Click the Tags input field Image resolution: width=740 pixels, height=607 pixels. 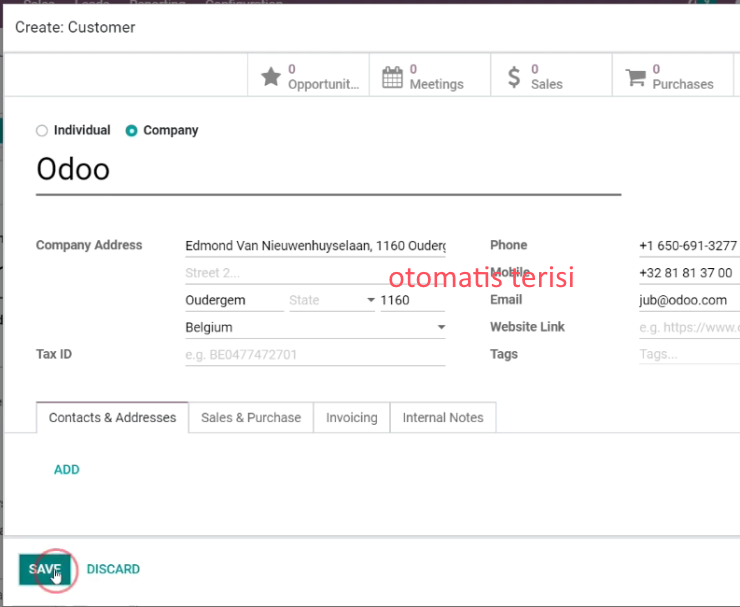click(690, 354)
